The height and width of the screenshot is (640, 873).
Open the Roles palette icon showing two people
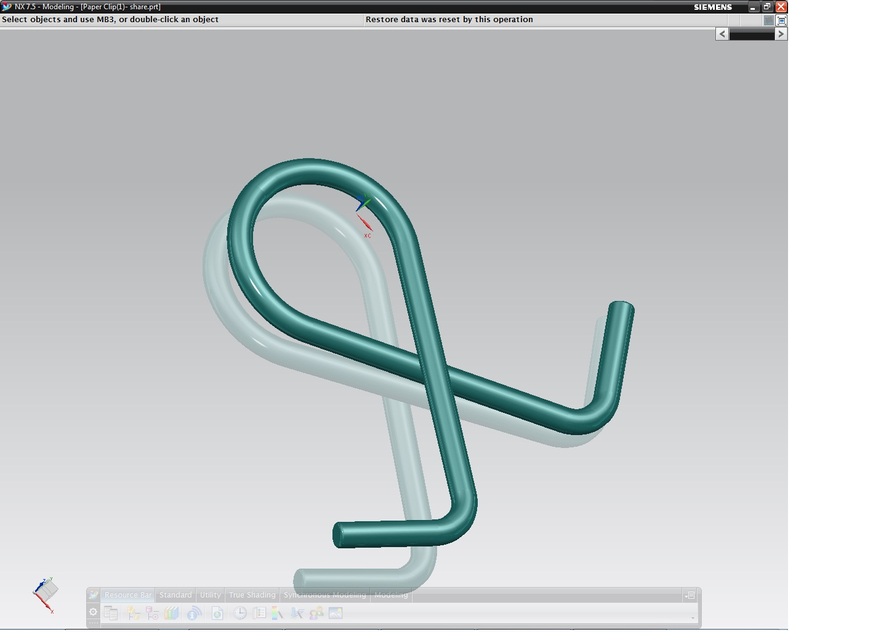[x=316, y=612]
